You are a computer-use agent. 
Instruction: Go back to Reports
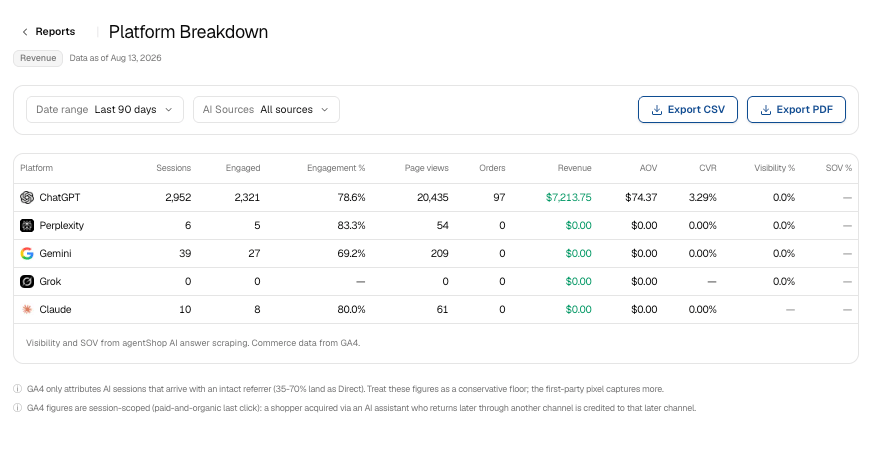48,32
